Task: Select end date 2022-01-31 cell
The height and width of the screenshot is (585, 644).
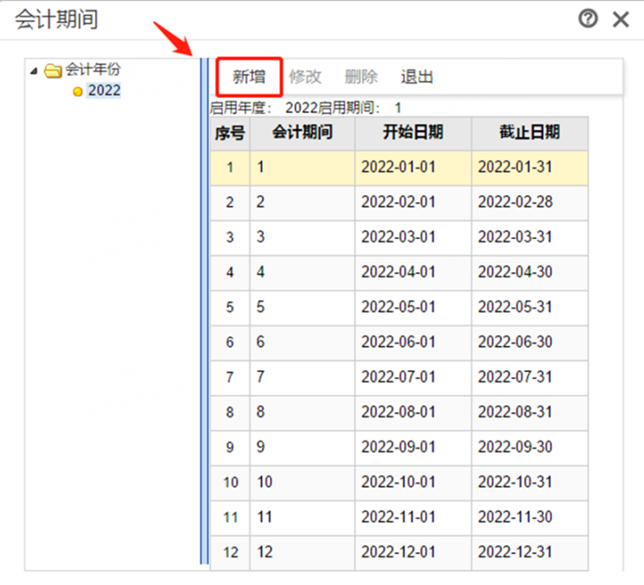Action: tap(530, 168)
